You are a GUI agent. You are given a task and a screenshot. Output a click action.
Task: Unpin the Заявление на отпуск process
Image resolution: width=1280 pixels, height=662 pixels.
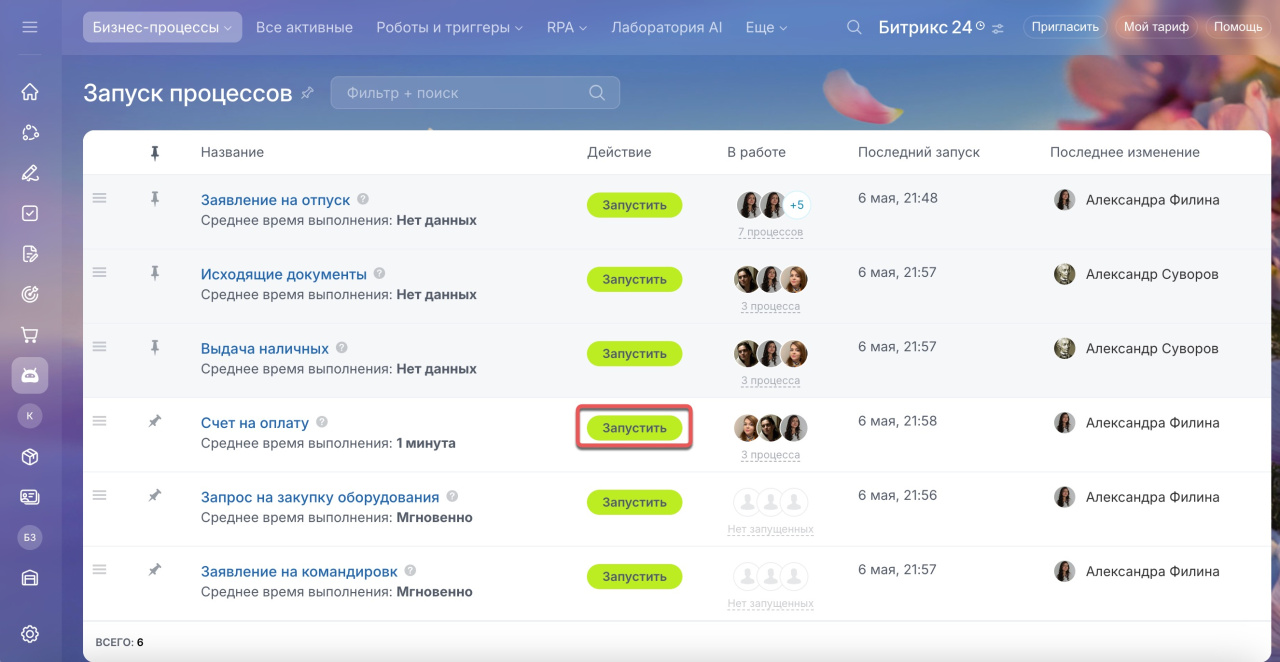click(x=154, y=199)
